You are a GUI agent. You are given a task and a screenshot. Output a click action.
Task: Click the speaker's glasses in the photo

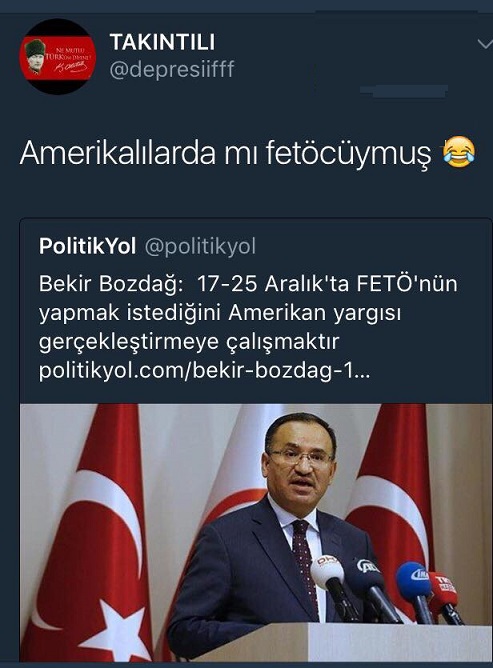301,458
